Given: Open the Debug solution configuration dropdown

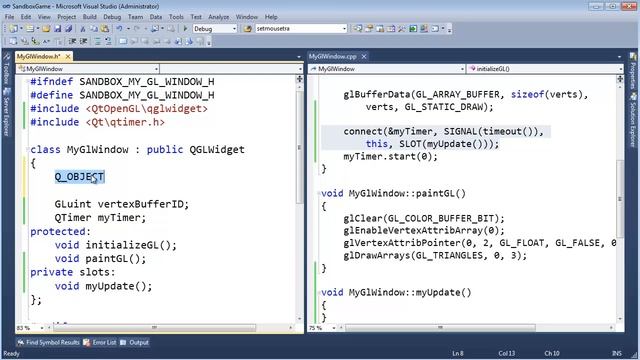Looking at the screenshot, I should (234, 29).
